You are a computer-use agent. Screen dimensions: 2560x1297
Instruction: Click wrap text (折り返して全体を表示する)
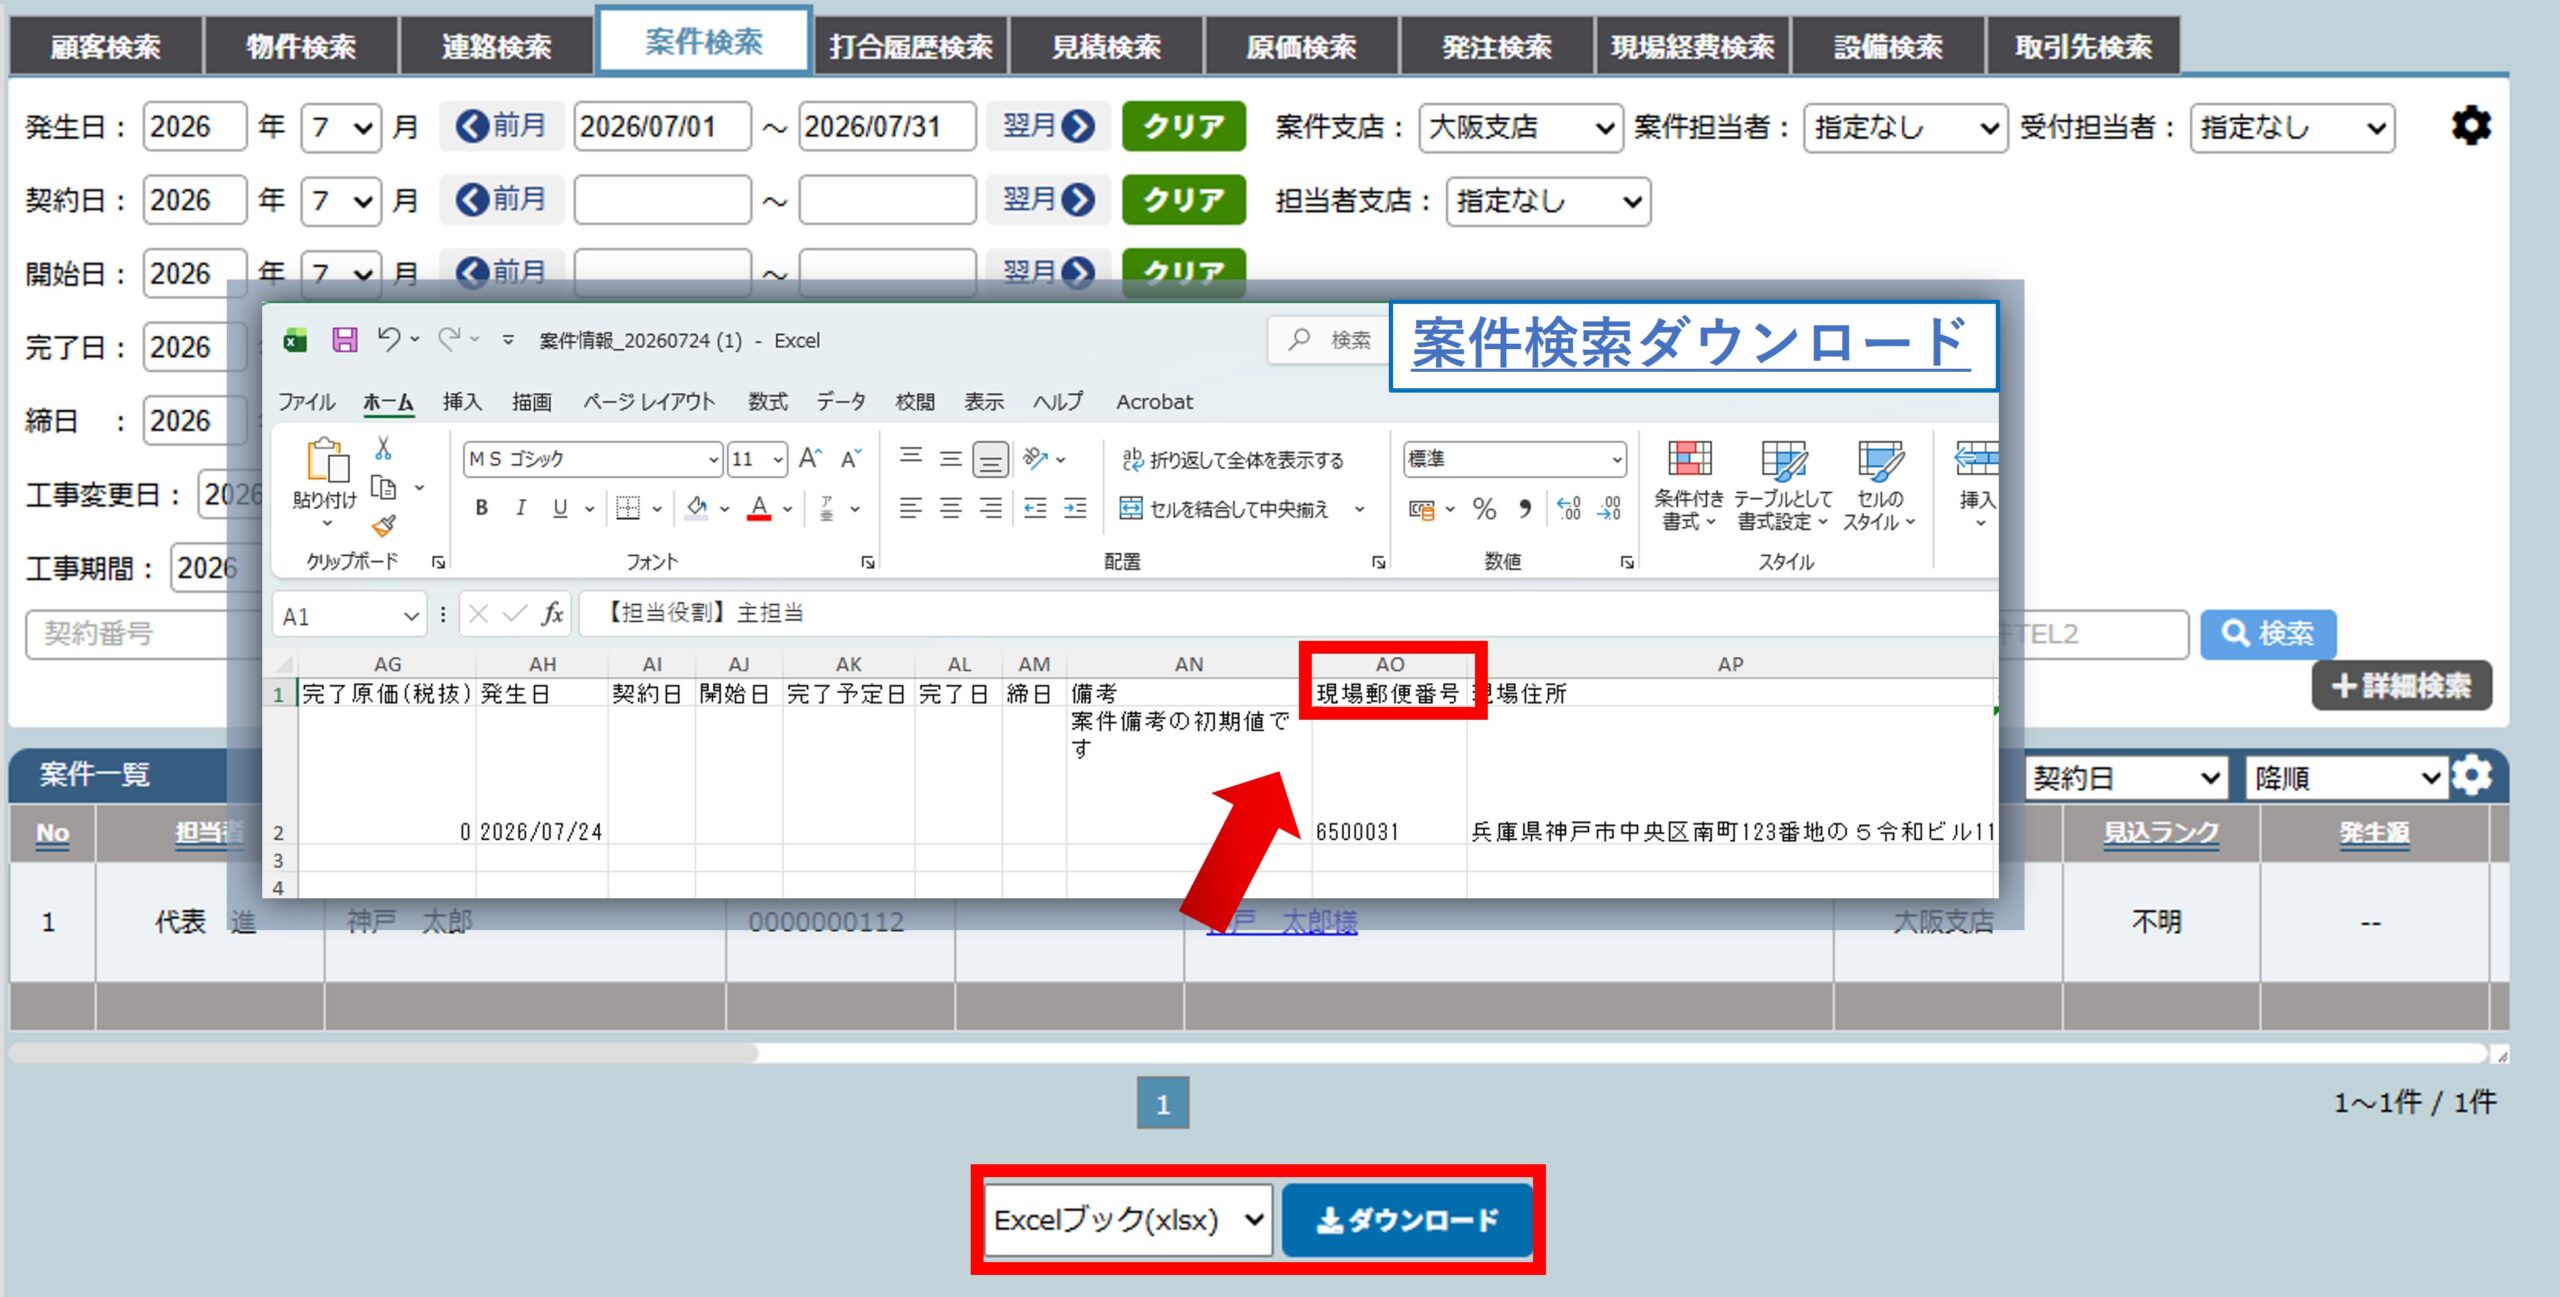(x=1232, y=459)
